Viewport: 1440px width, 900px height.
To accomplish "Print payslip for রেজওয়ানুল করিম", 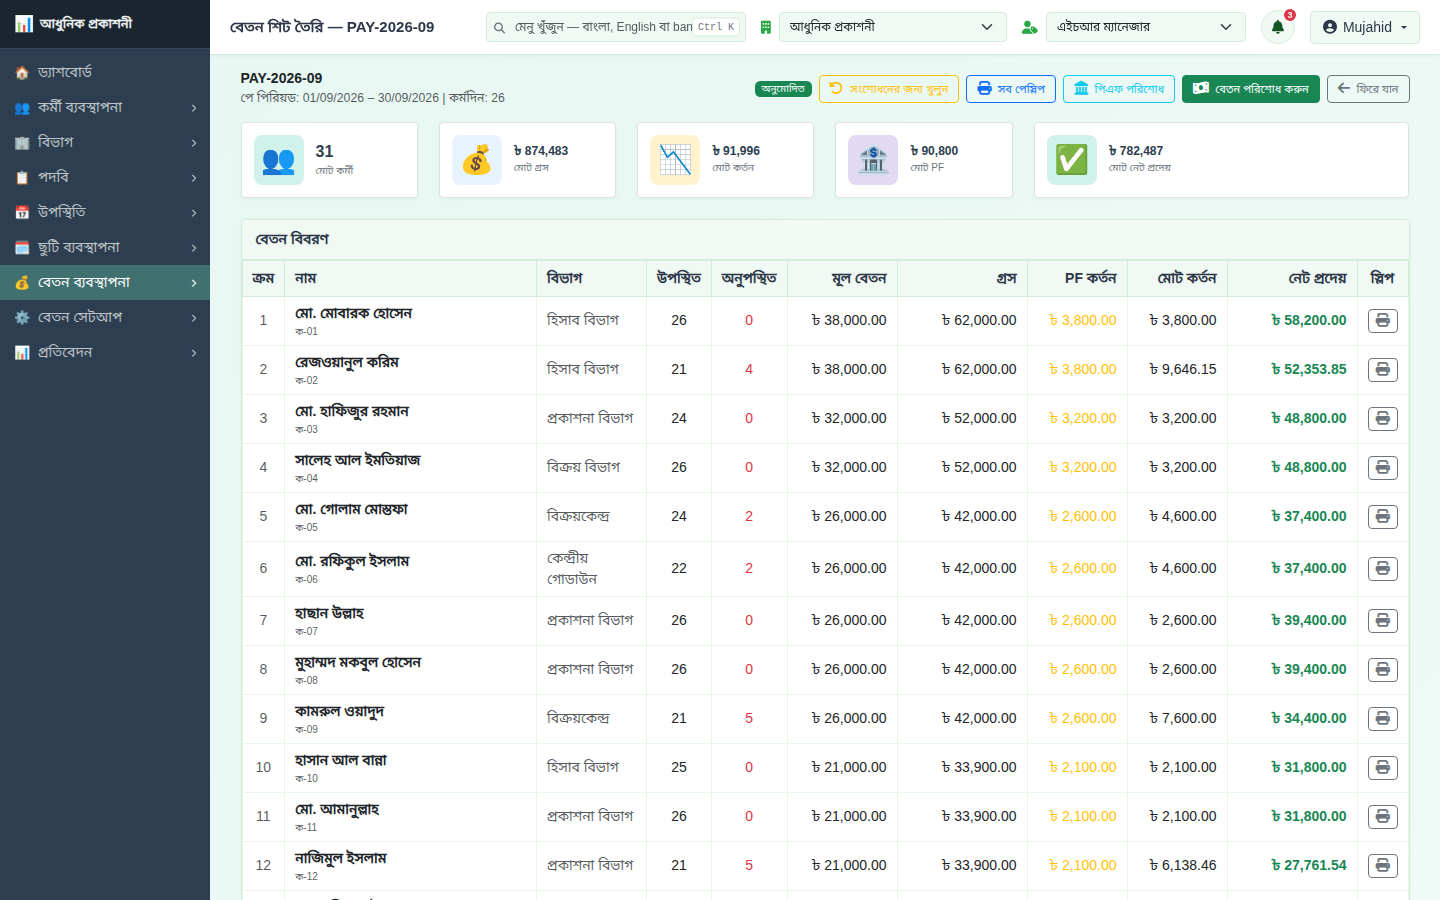I will 1382,370.
